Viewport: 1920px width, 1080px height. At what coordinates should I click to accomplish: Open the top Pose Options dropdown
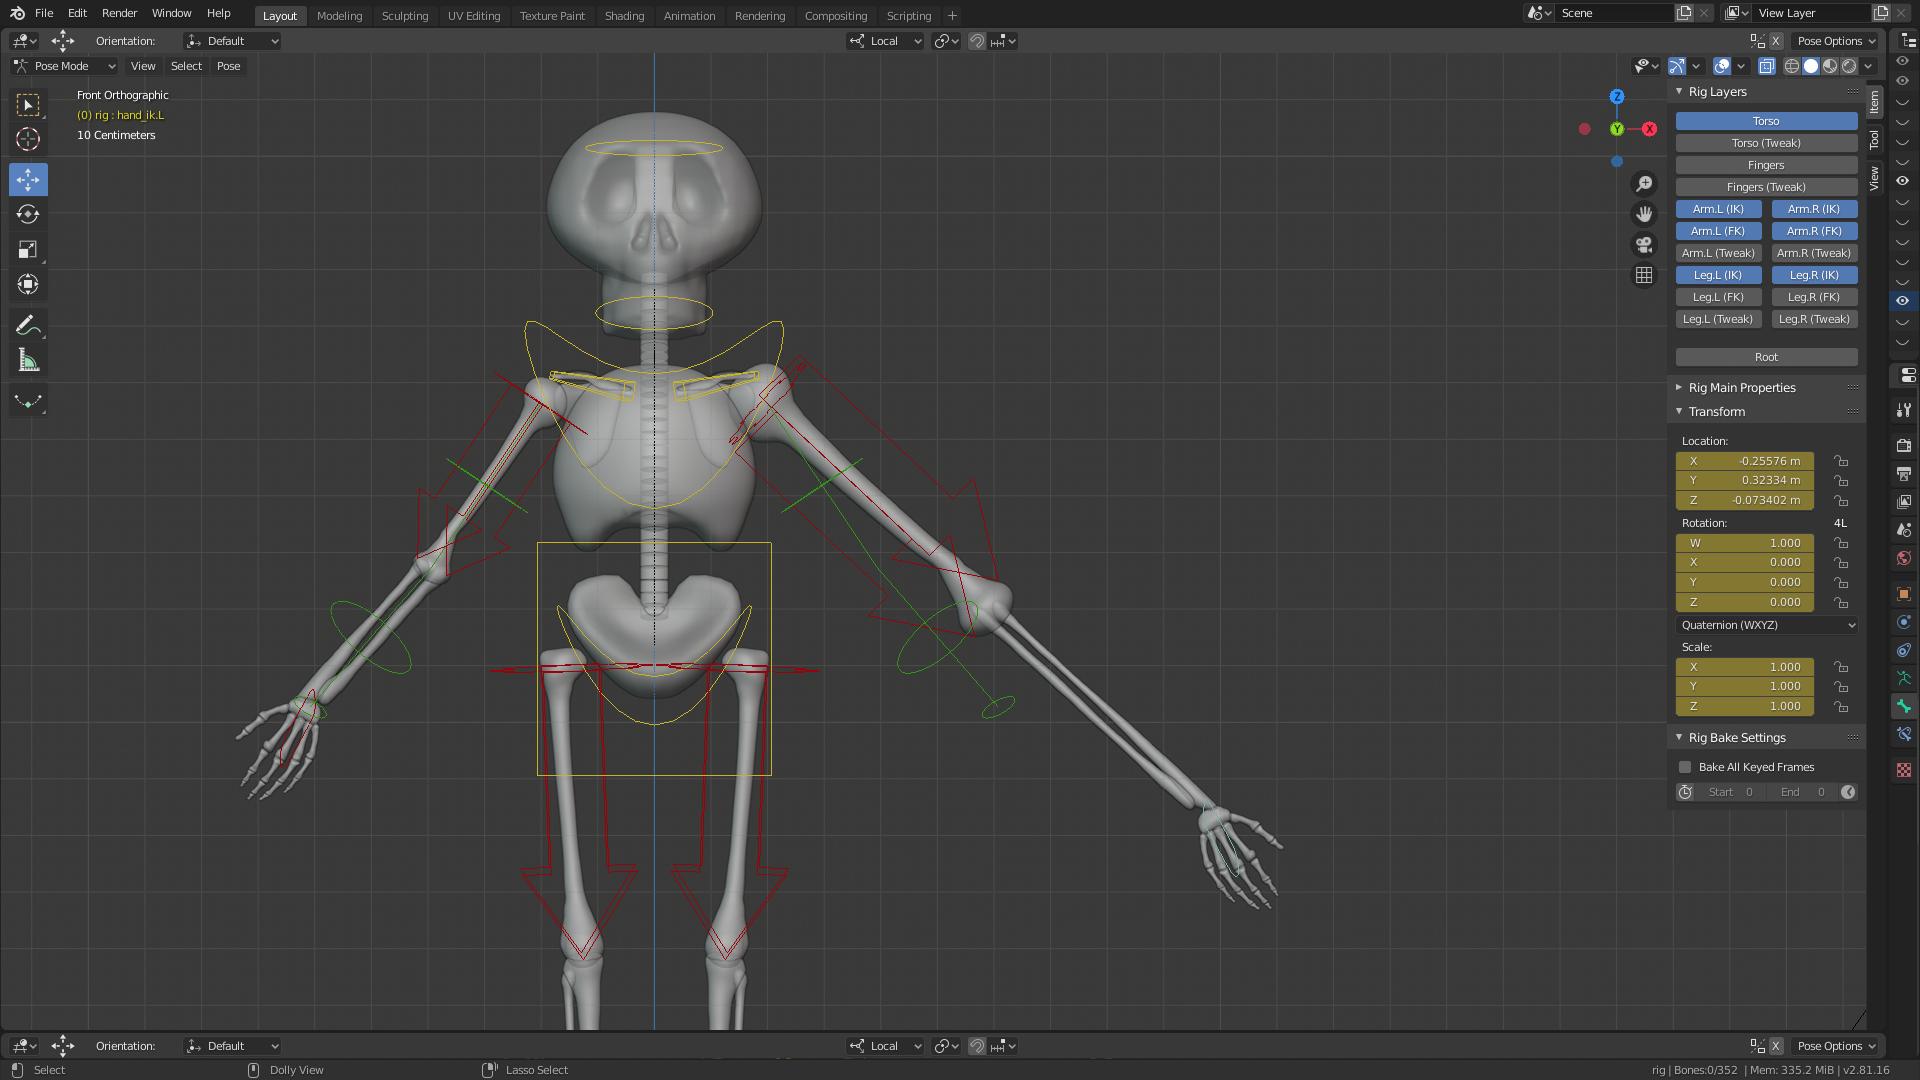[1836, 41]
